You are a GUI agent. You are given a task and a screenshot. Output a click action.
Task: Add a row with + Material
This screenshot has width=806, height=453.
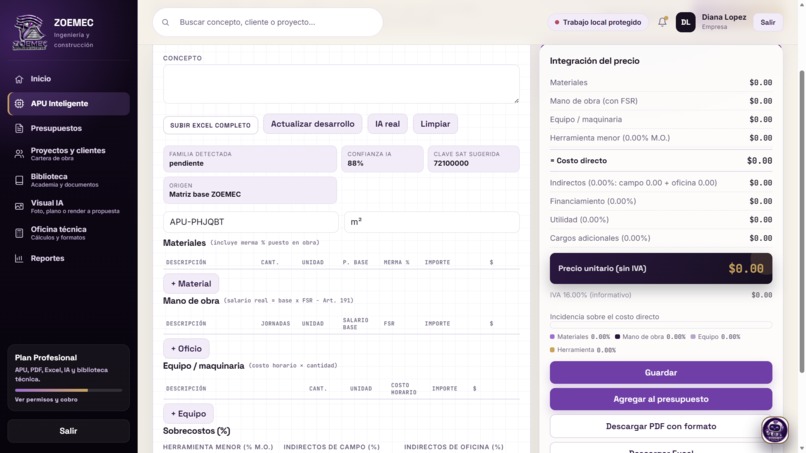pos(191,284)
